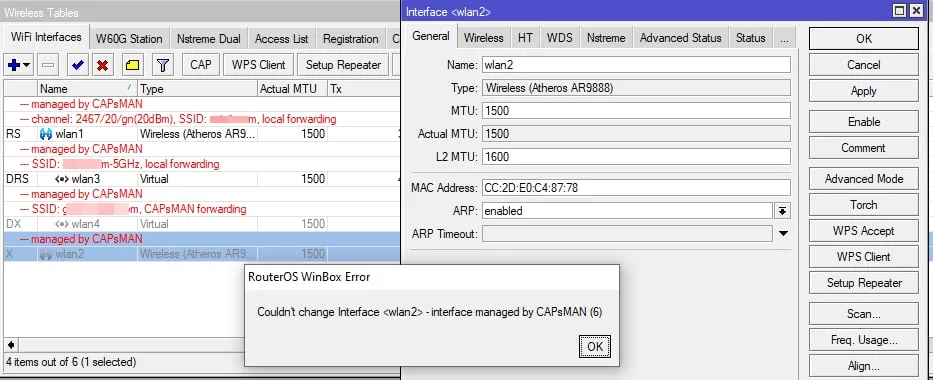Click the "4 items out of 6" status text
This screenshot has width=933, height=380.
pos(71,362)
